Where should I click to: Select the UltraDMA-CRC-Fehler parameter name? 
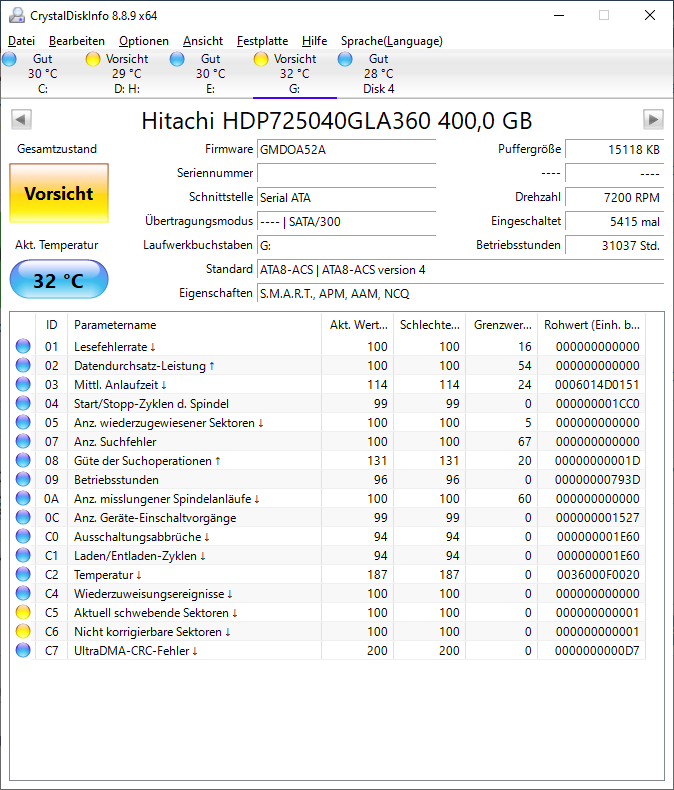[136, 651]
